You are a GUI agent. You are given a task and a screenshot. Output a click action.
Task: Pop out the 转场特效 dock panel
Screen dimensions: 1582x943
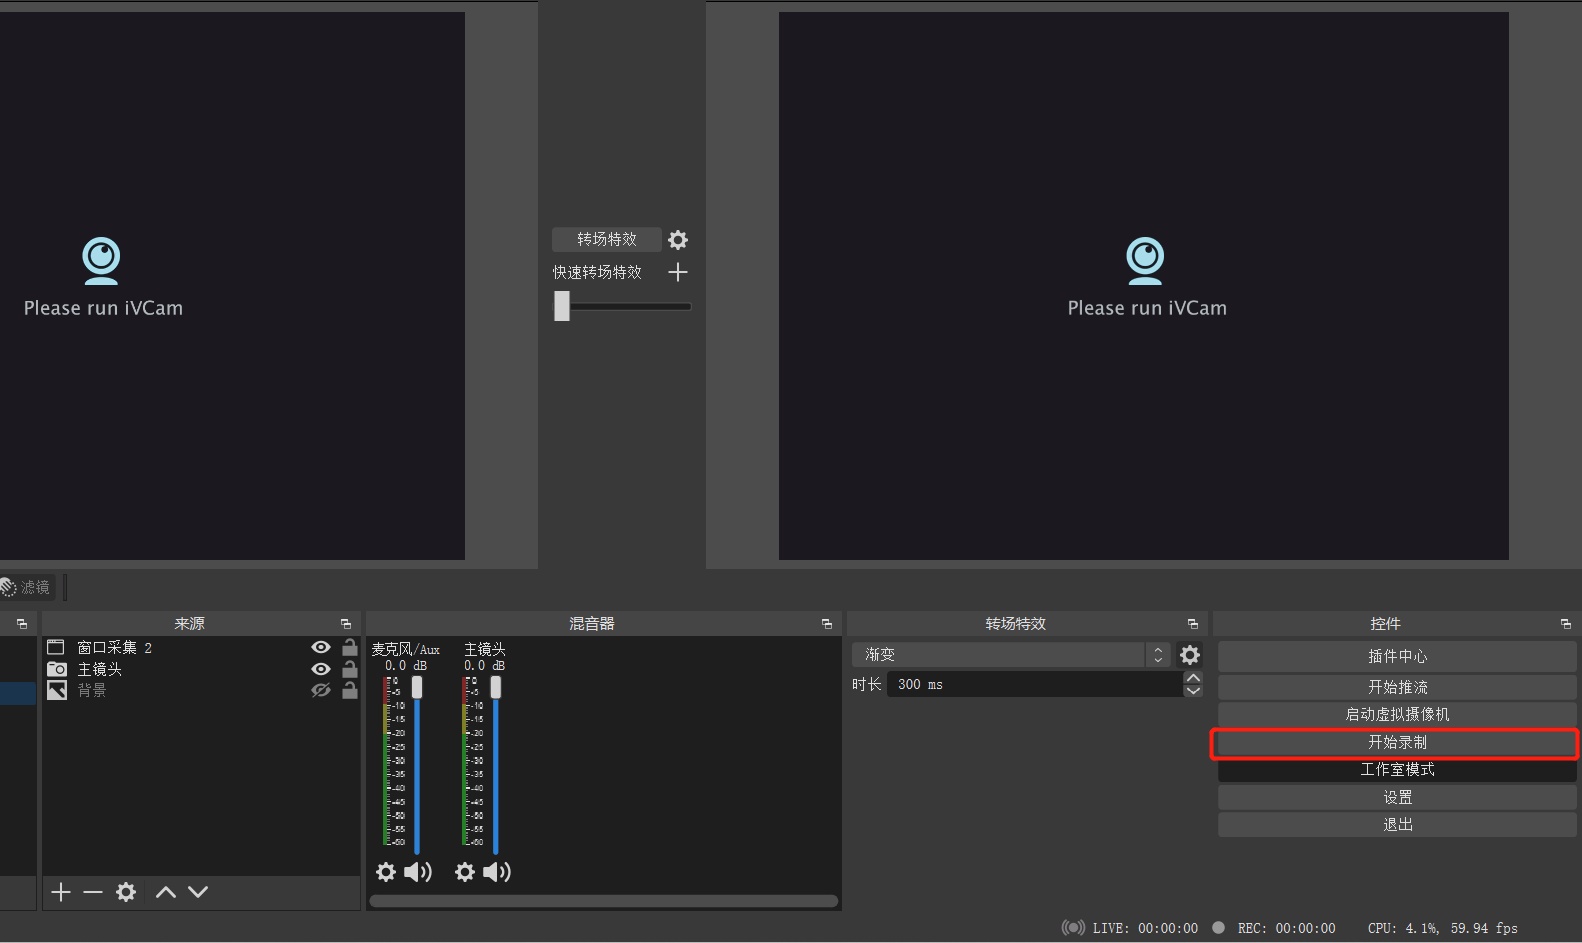[1193, 624]
